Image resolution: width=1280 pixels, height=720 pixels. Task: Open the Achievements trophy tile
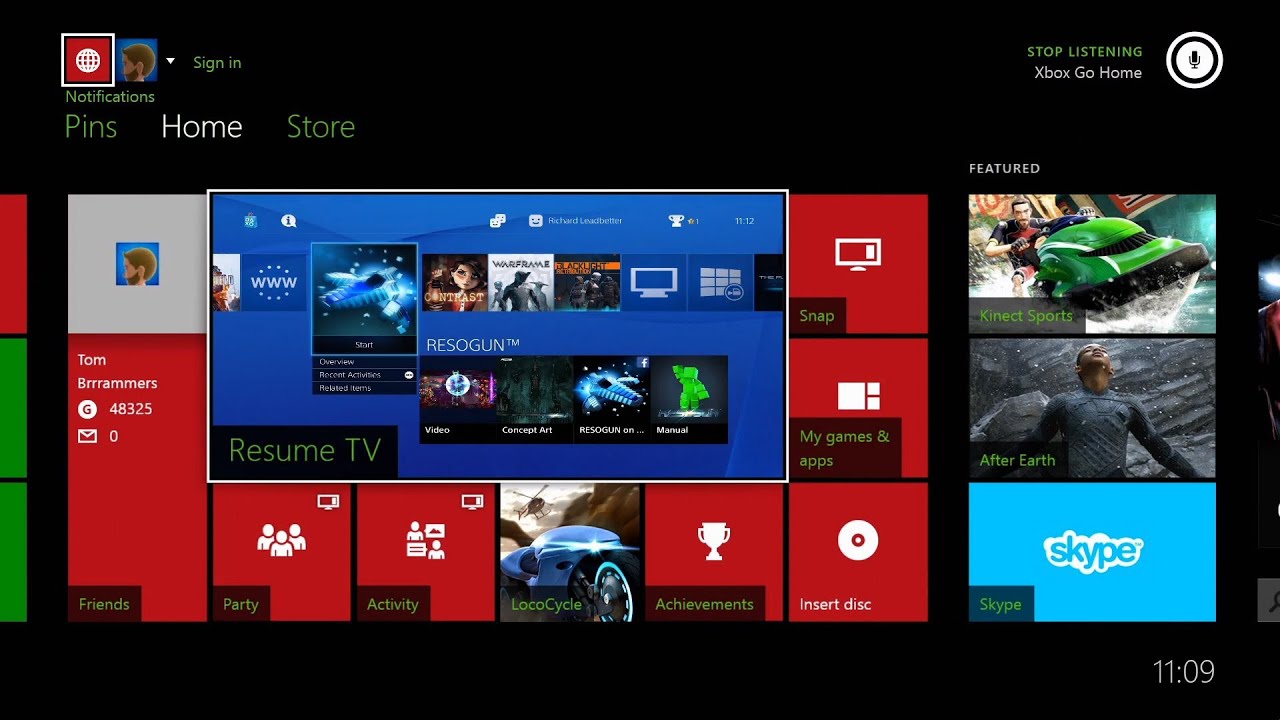click(714, 552)
